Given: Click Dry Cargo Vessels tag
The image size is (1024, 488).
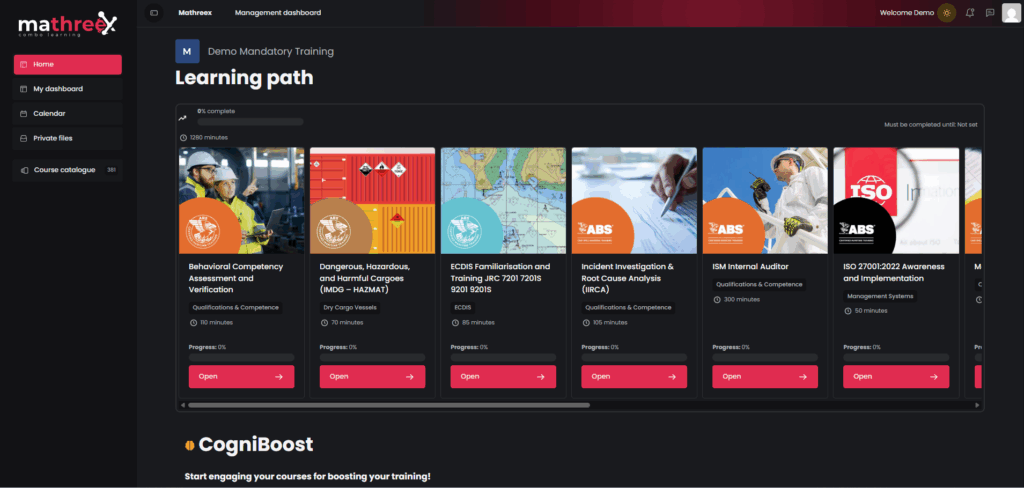Looking at the screenshot, I should [x=349, y=307].
